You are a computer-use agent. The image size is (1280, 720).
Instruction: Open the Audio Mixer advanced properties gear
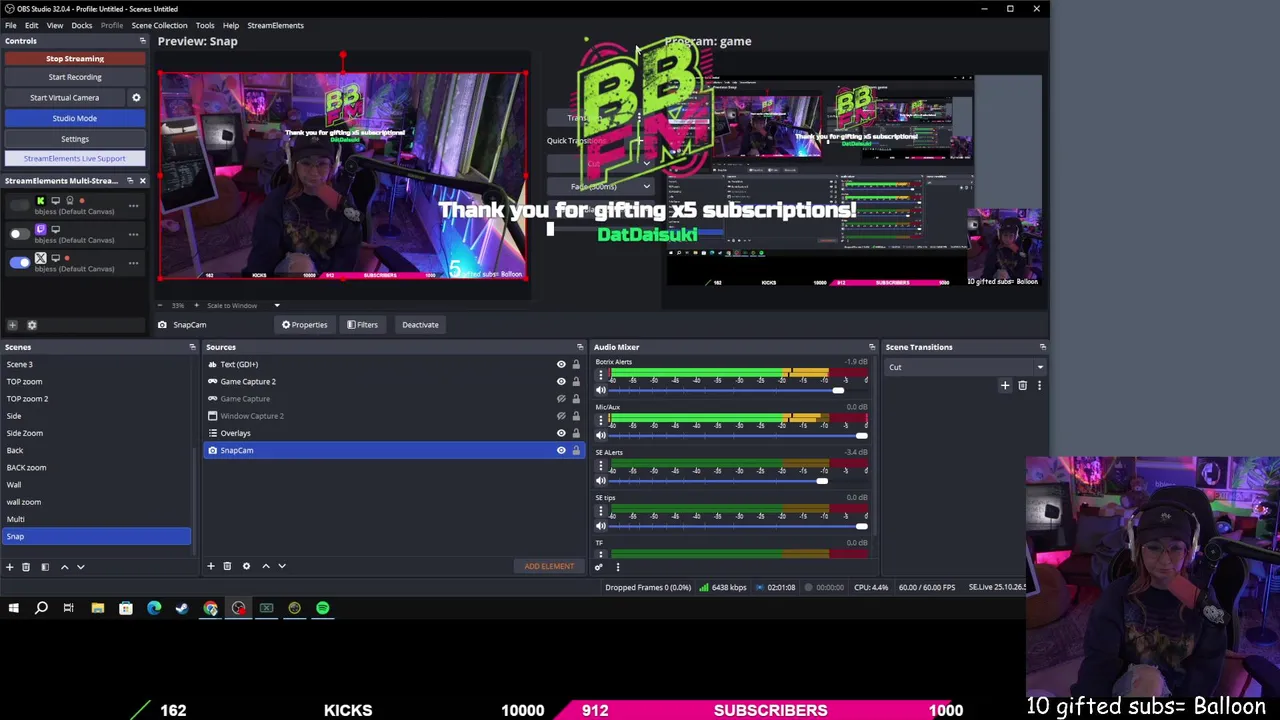(598, 567)
